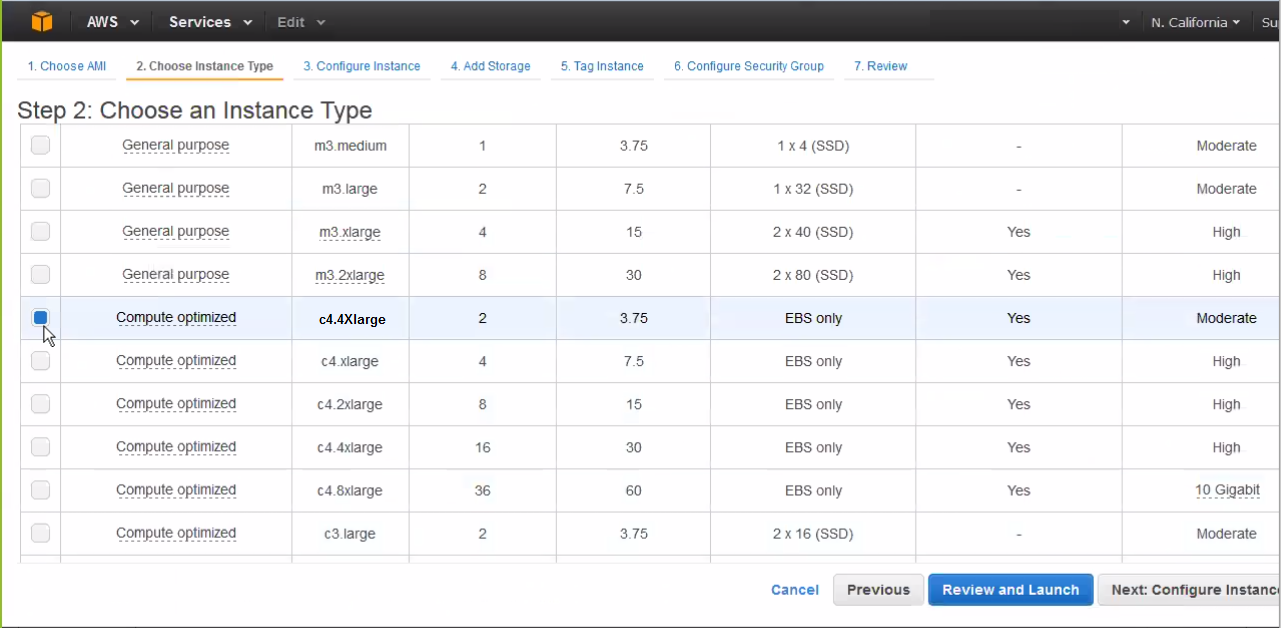This screenshot has height=628, width=1281.
Task: Click General purpose link in m3.xlarge row
Action: click(175, 231)
